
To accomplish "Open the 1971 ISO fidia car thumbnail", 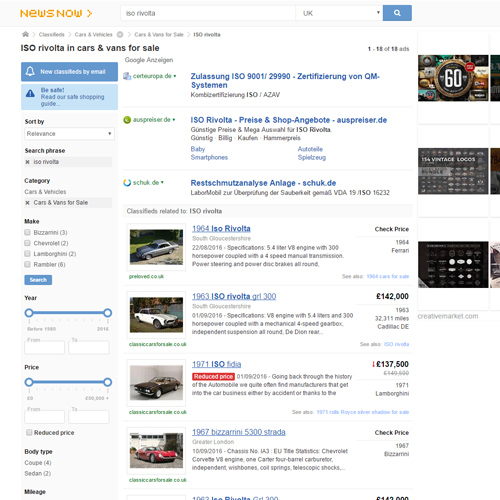I will [x=156, y=383].
